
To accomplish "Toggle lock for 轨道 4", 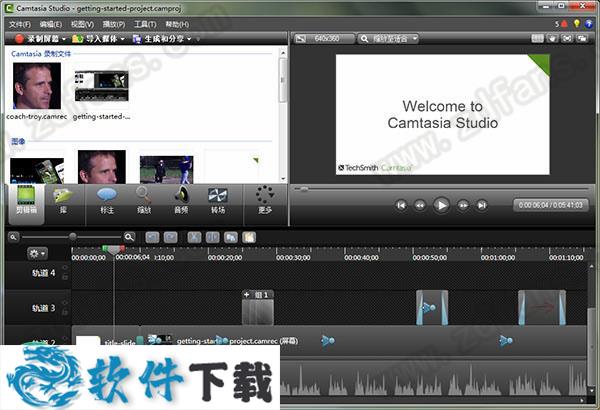I will click(x=65, y=276).
